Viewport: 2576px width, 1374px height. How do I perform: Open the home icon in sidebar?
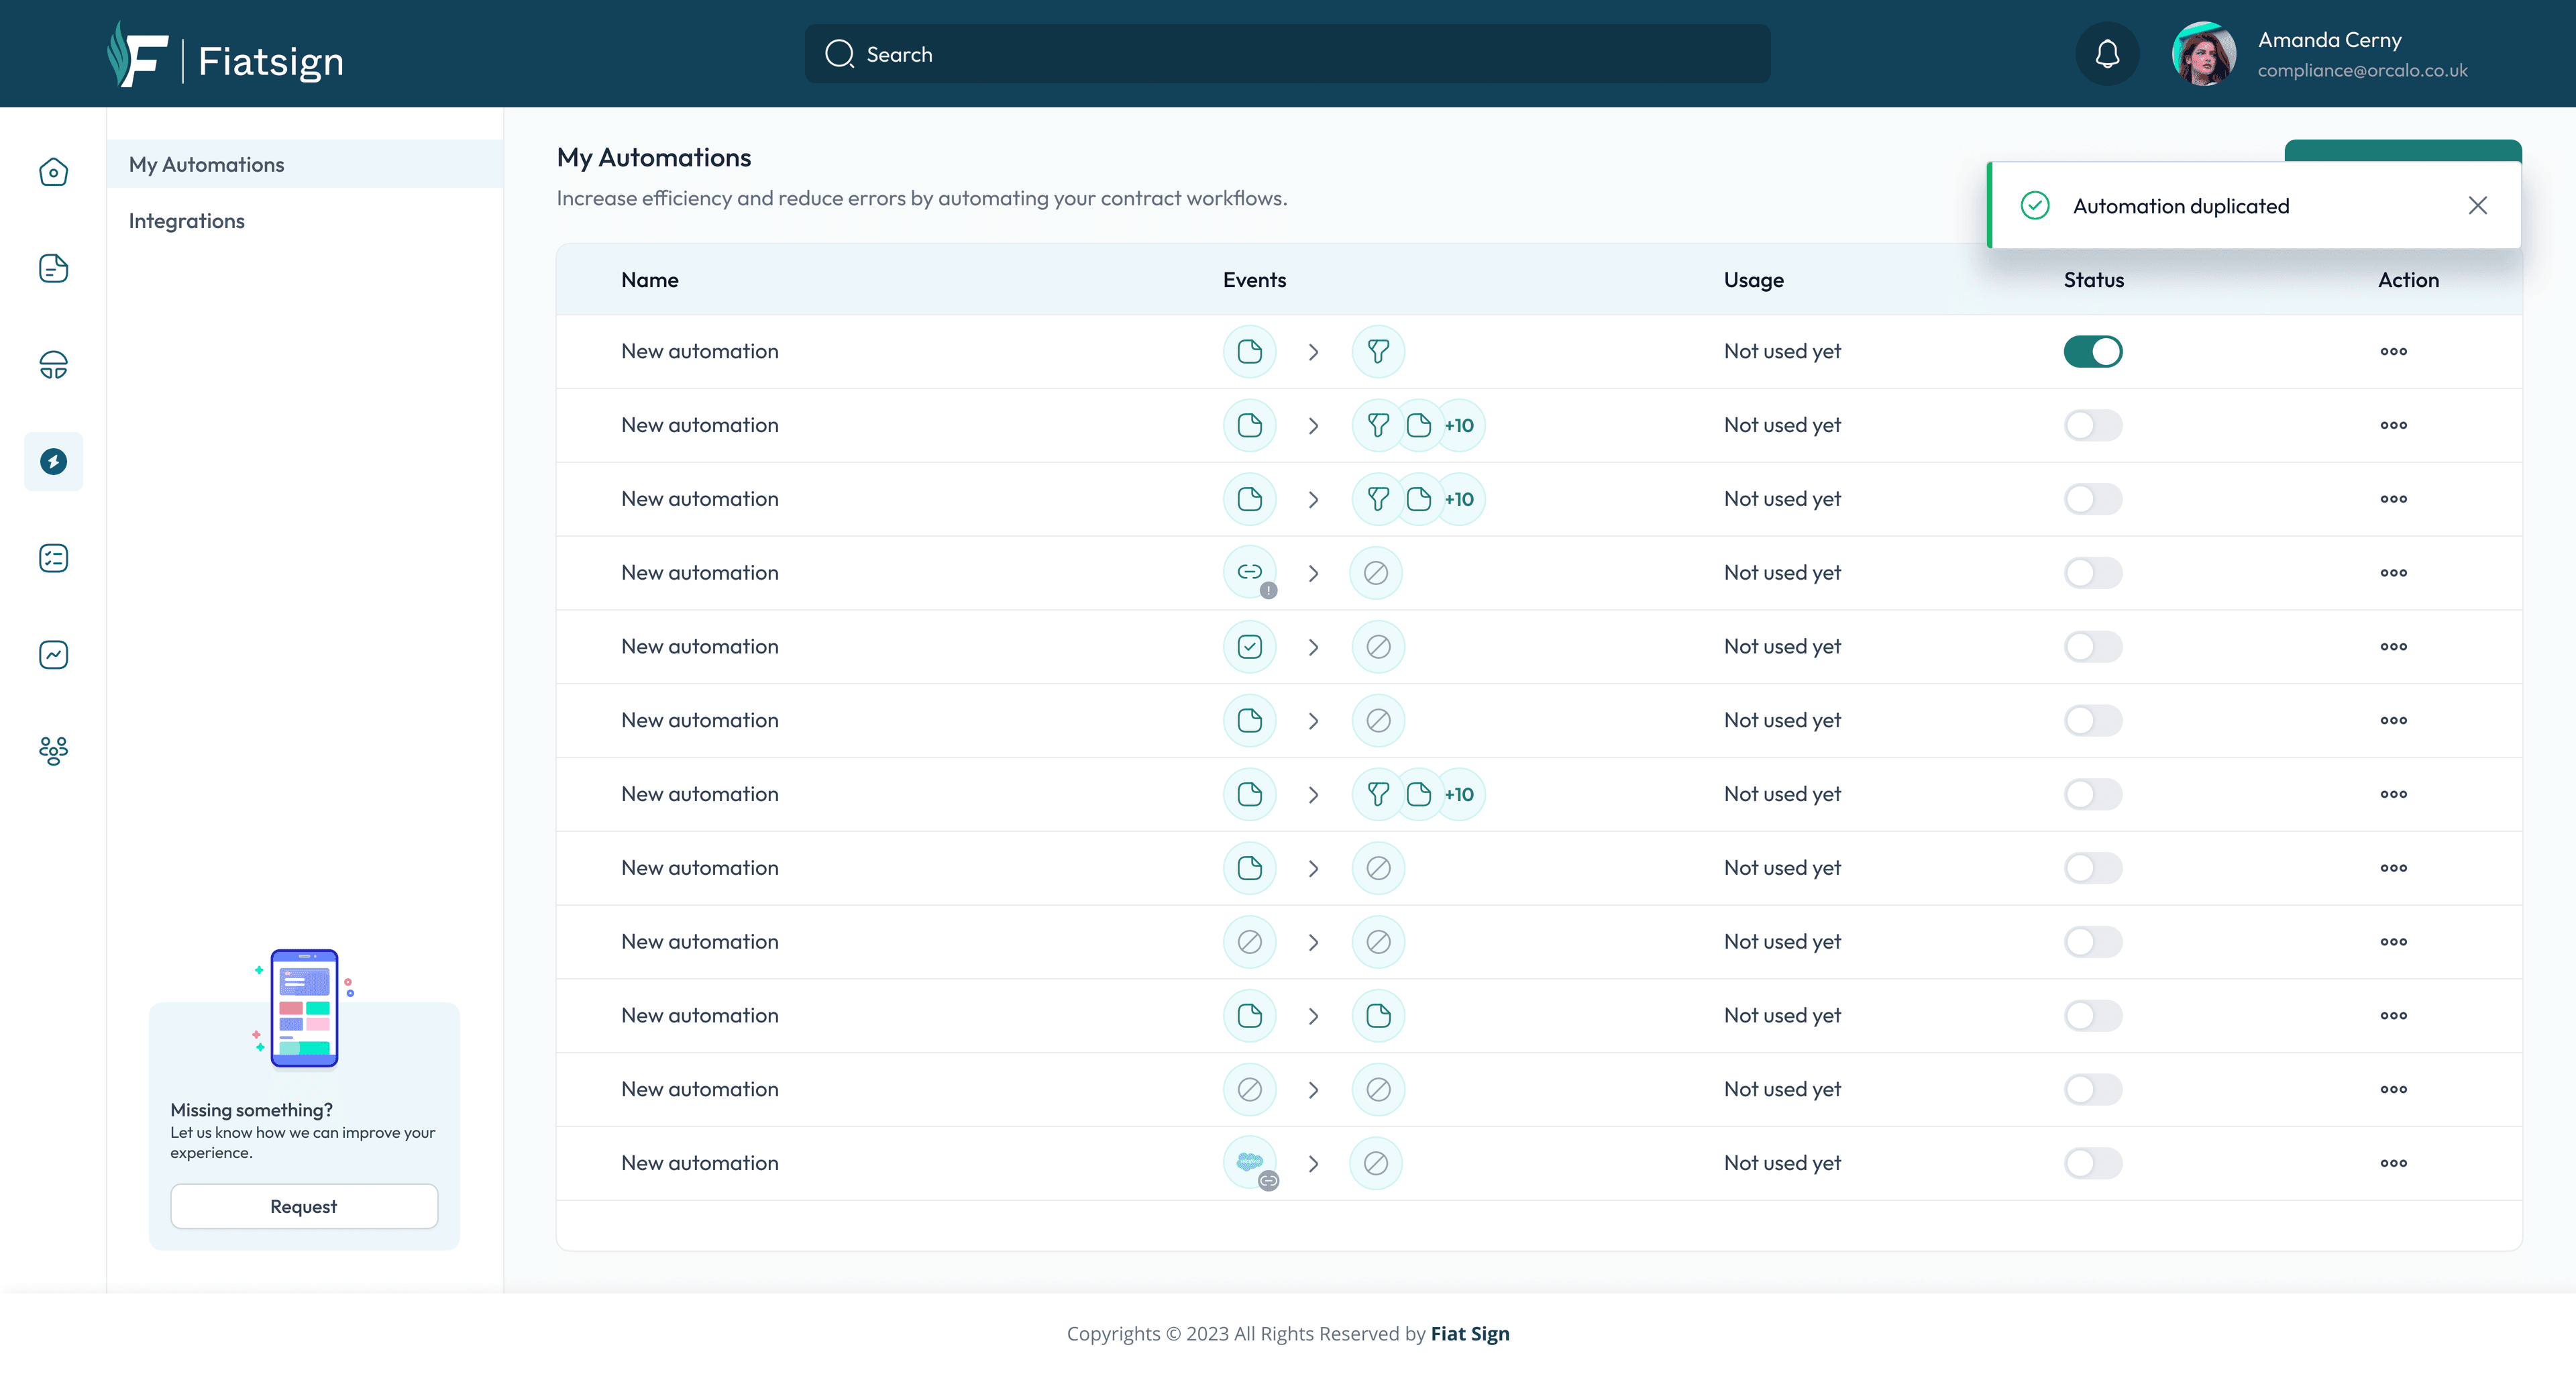pos(53,172)
